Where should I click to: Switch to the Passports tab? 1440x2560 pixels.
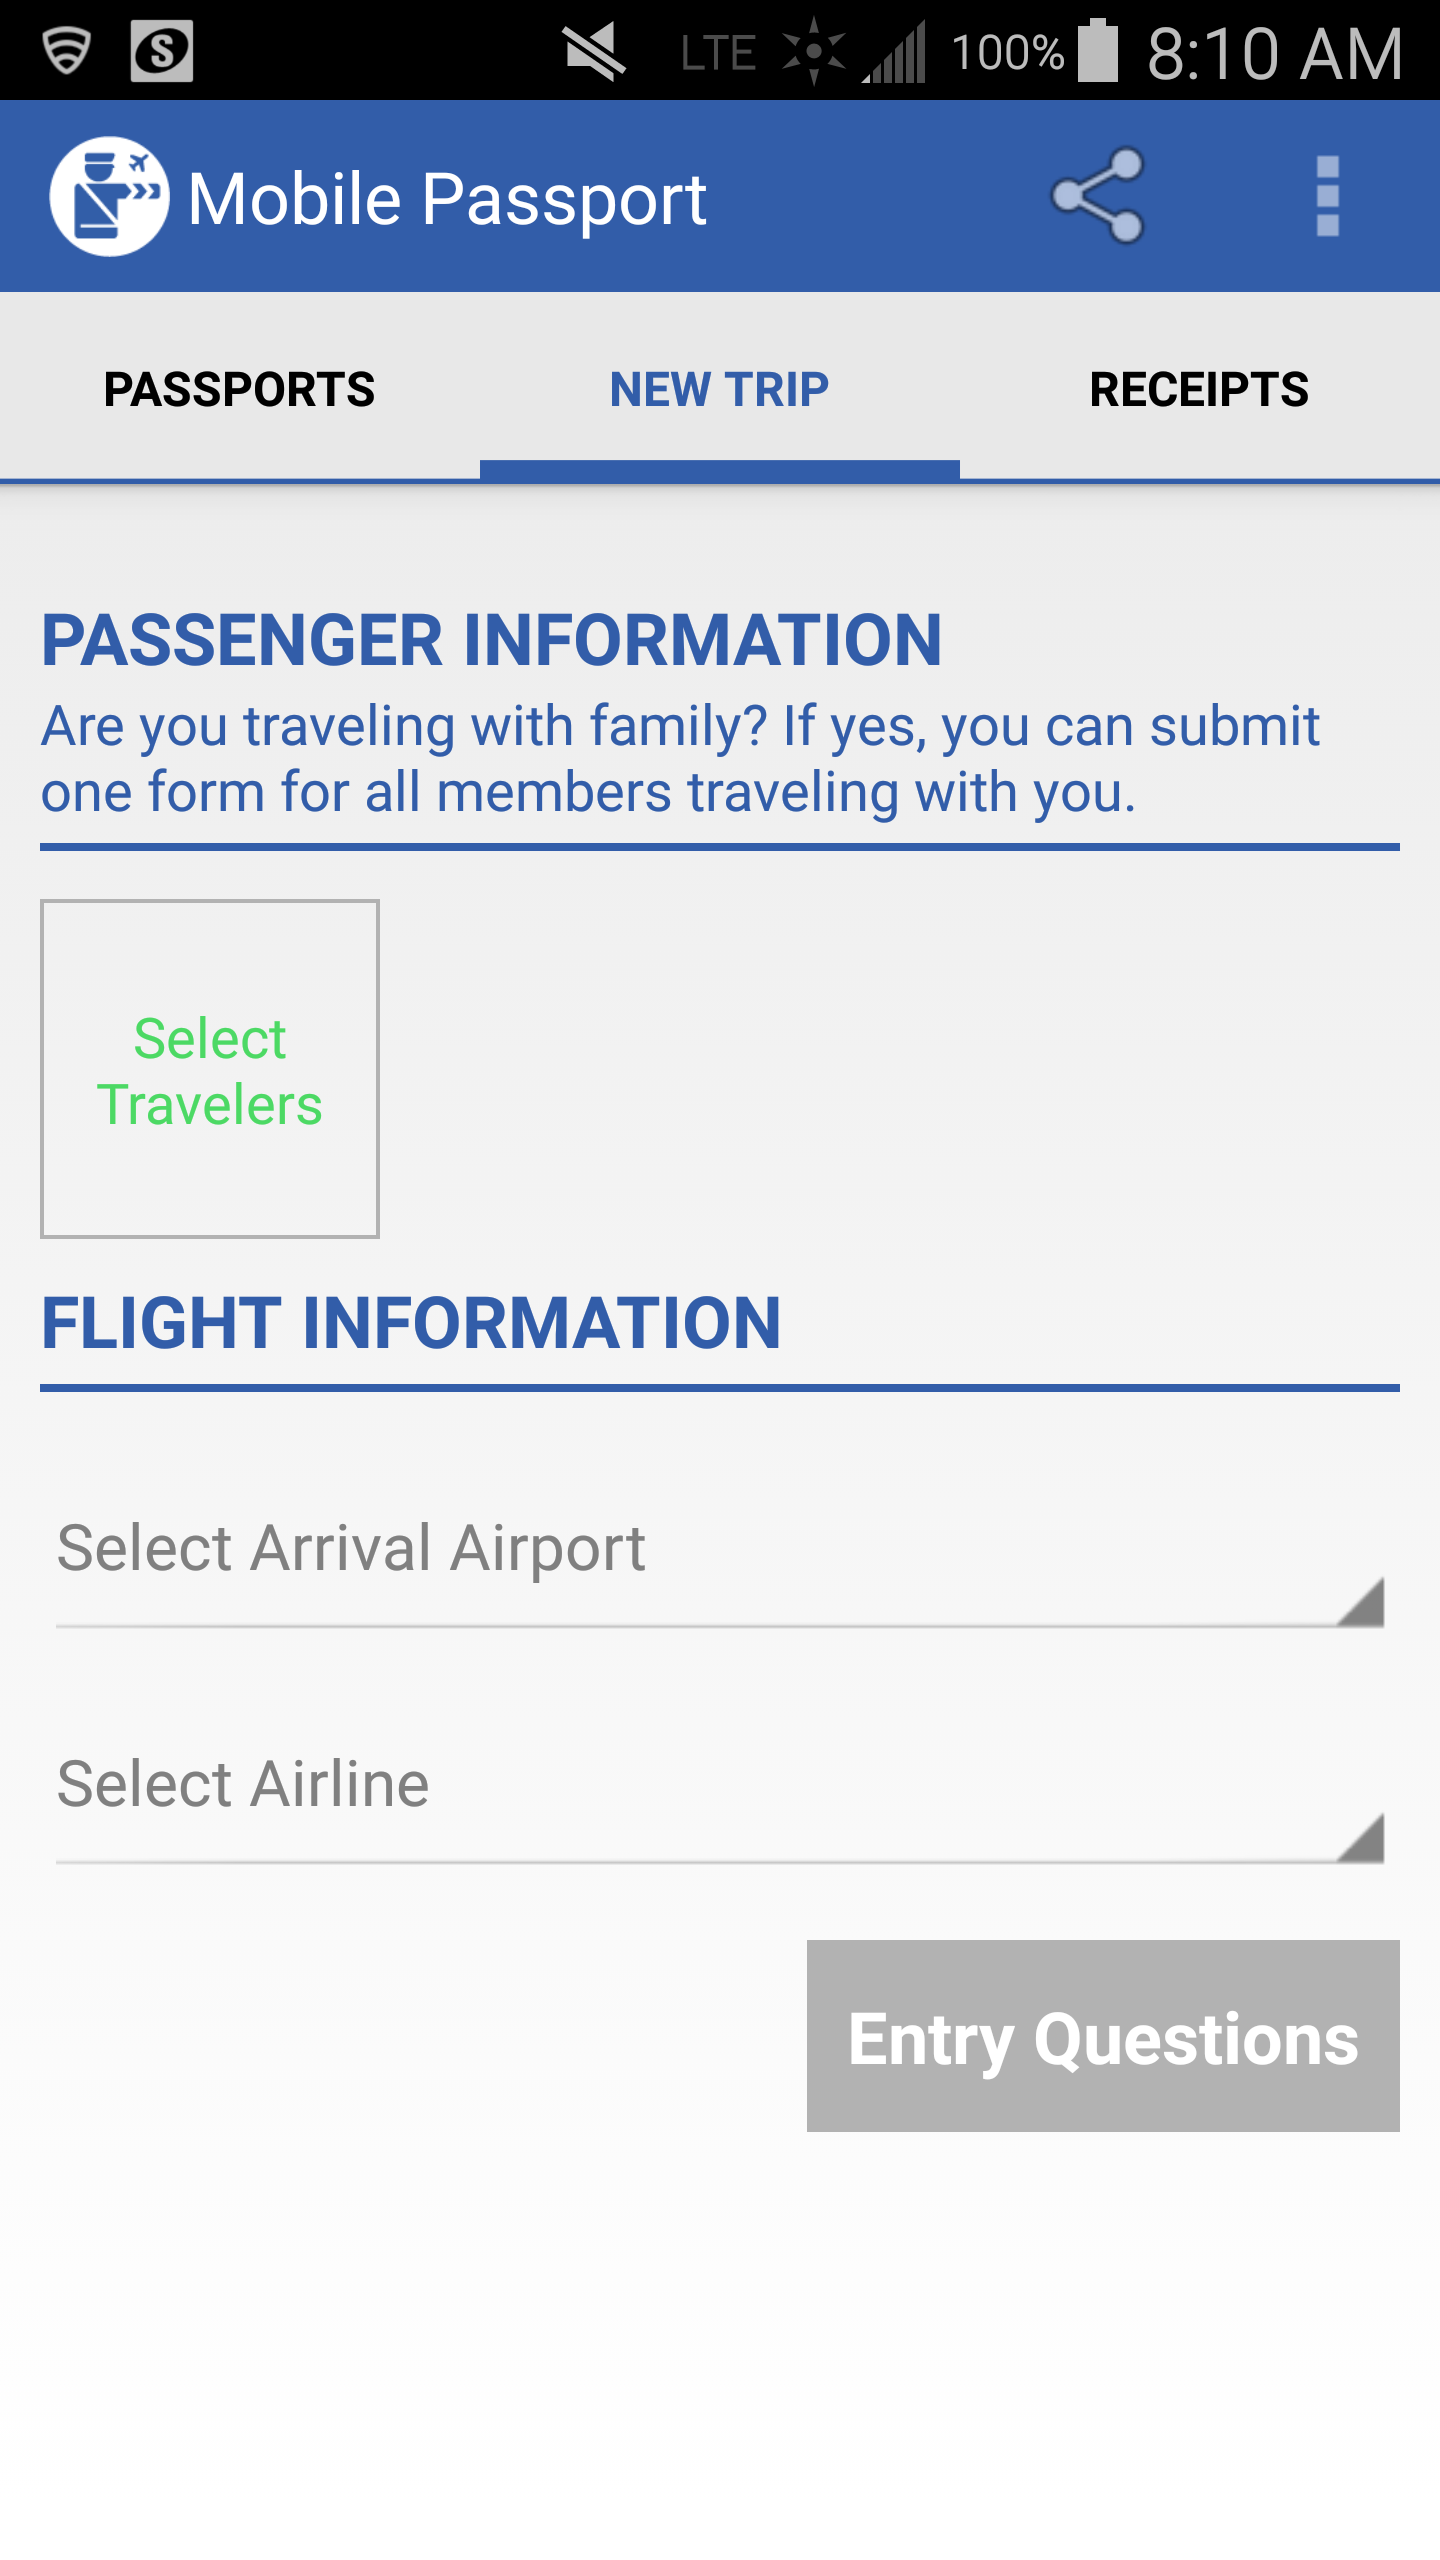pos(240,389)
